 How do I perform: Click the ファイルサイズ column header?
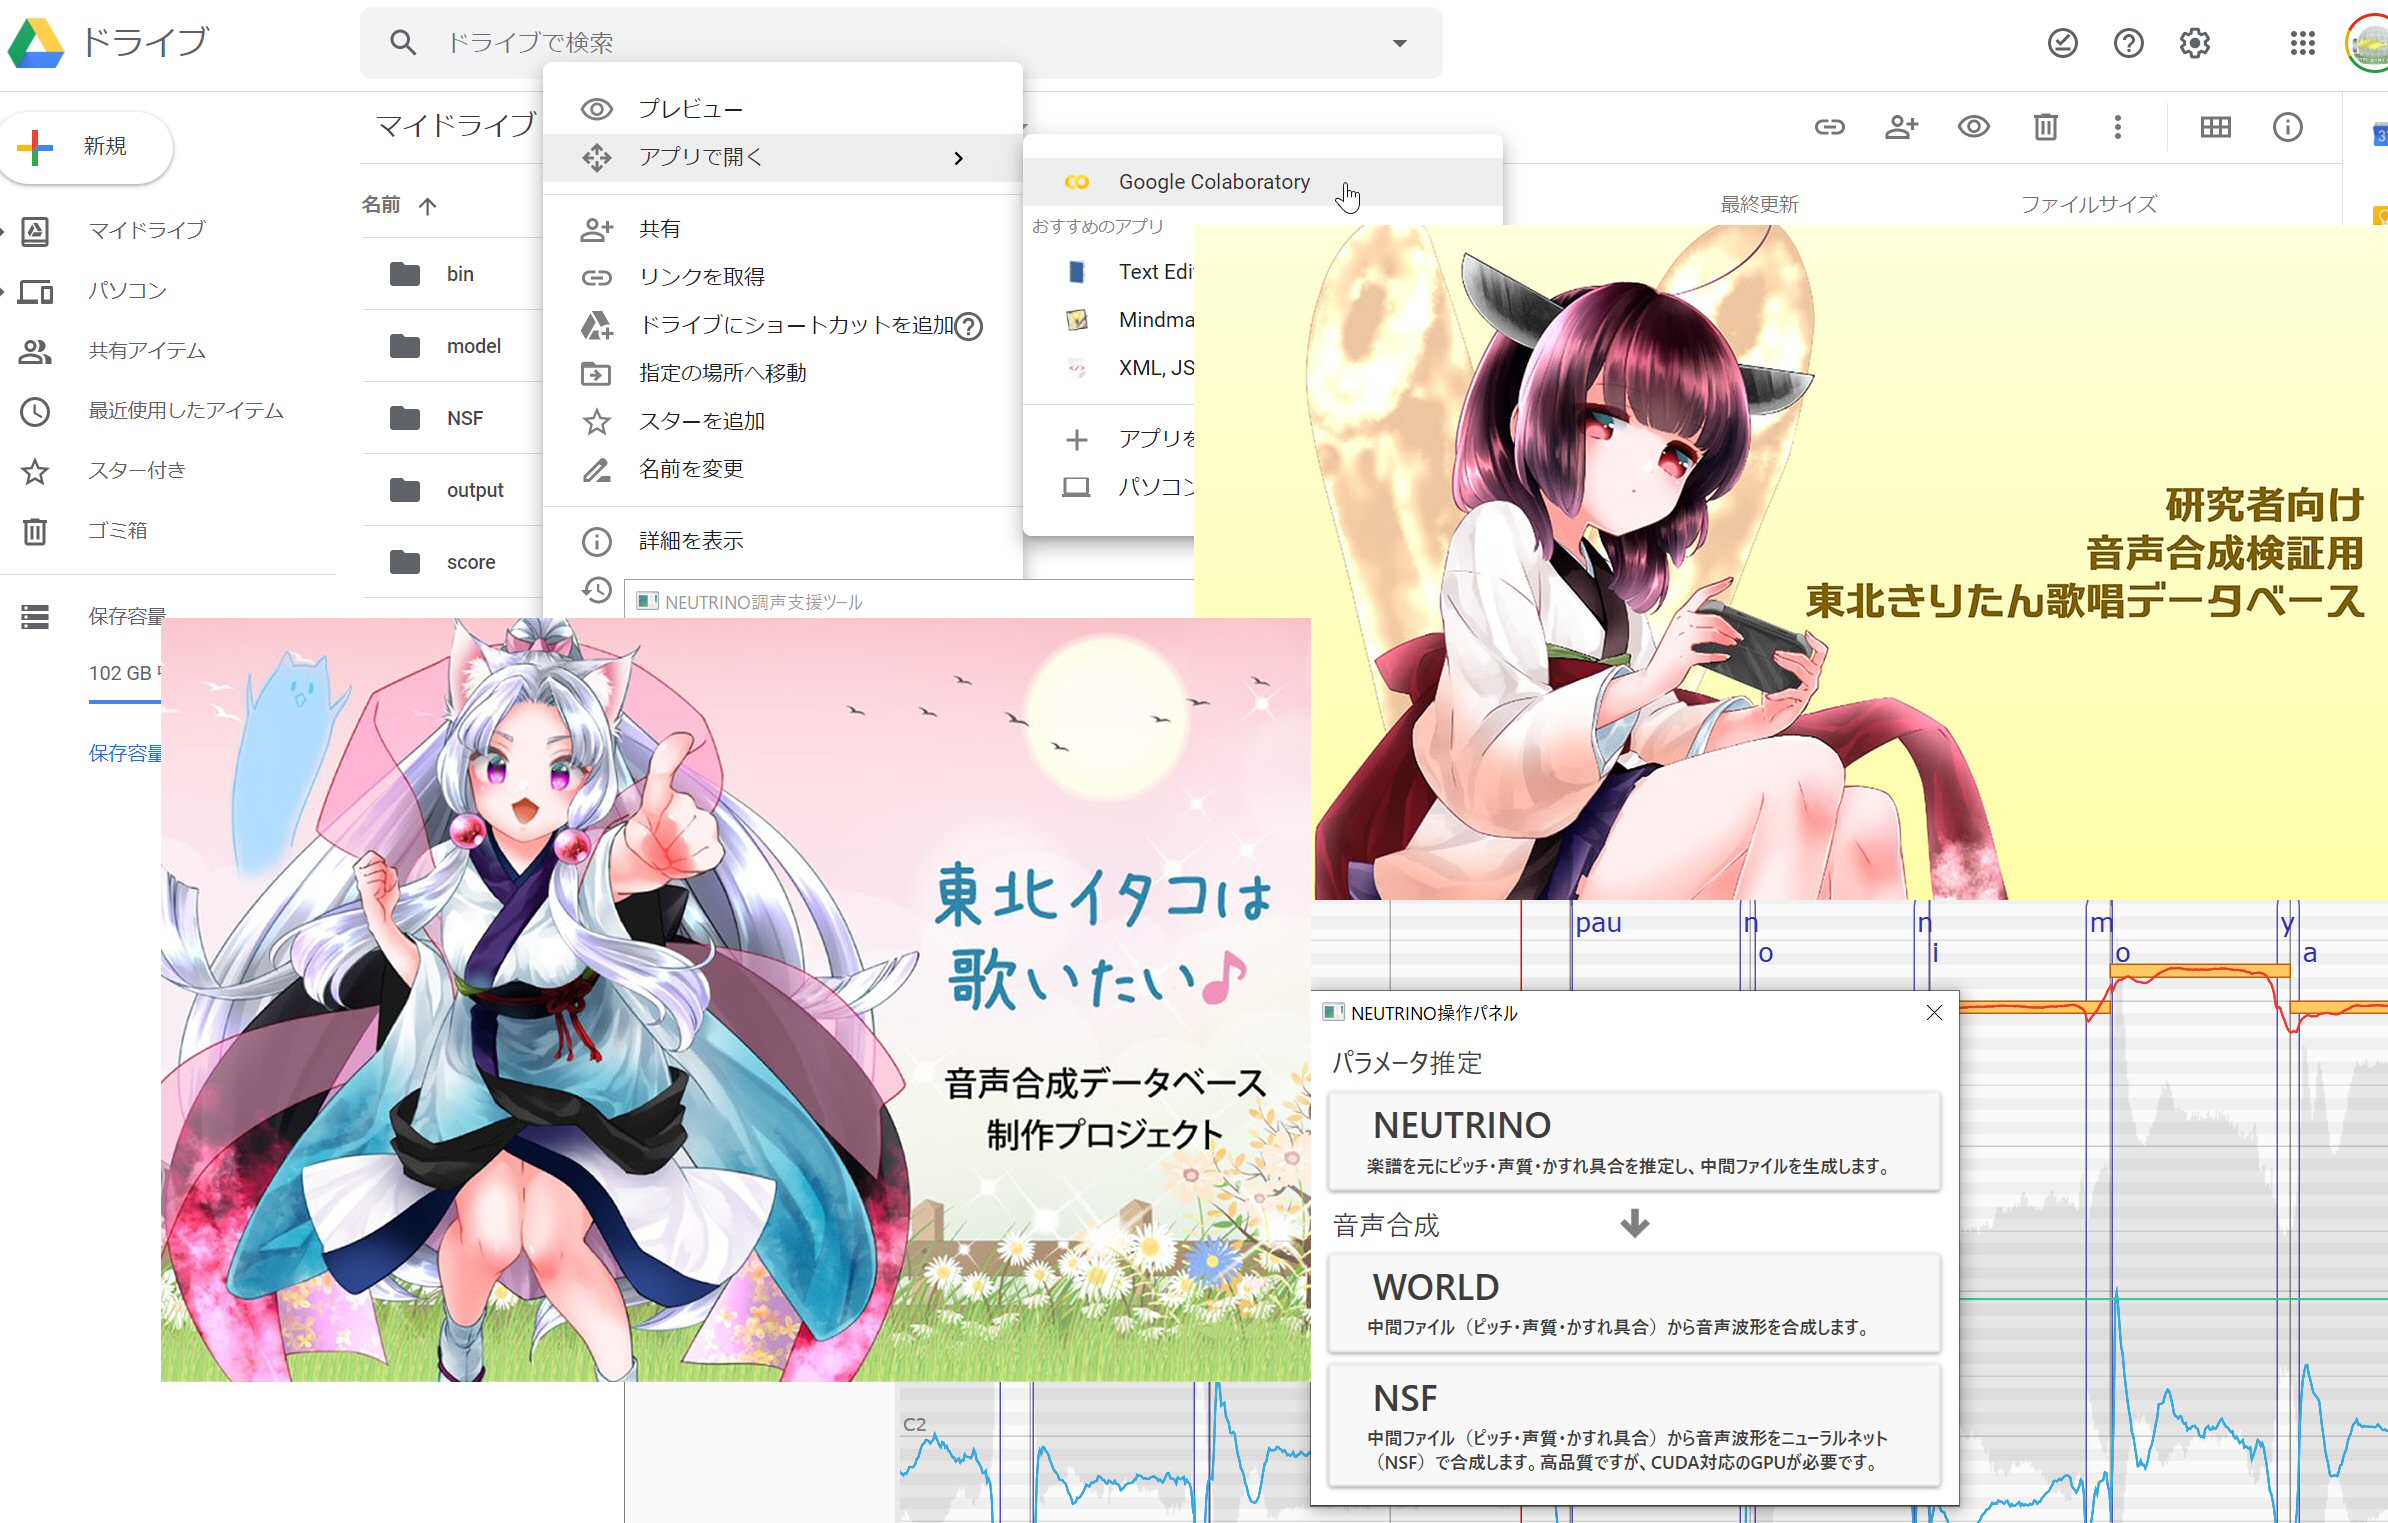point(2088,205)
